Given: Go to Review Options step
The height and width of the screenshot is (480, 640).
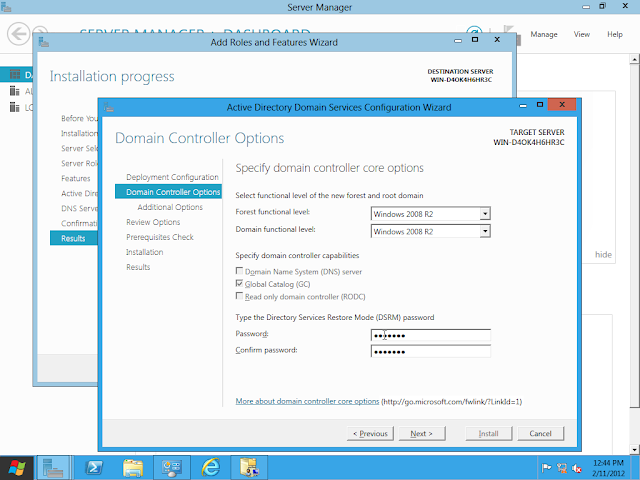Looking at the screenshot, I should pos(153,222).
